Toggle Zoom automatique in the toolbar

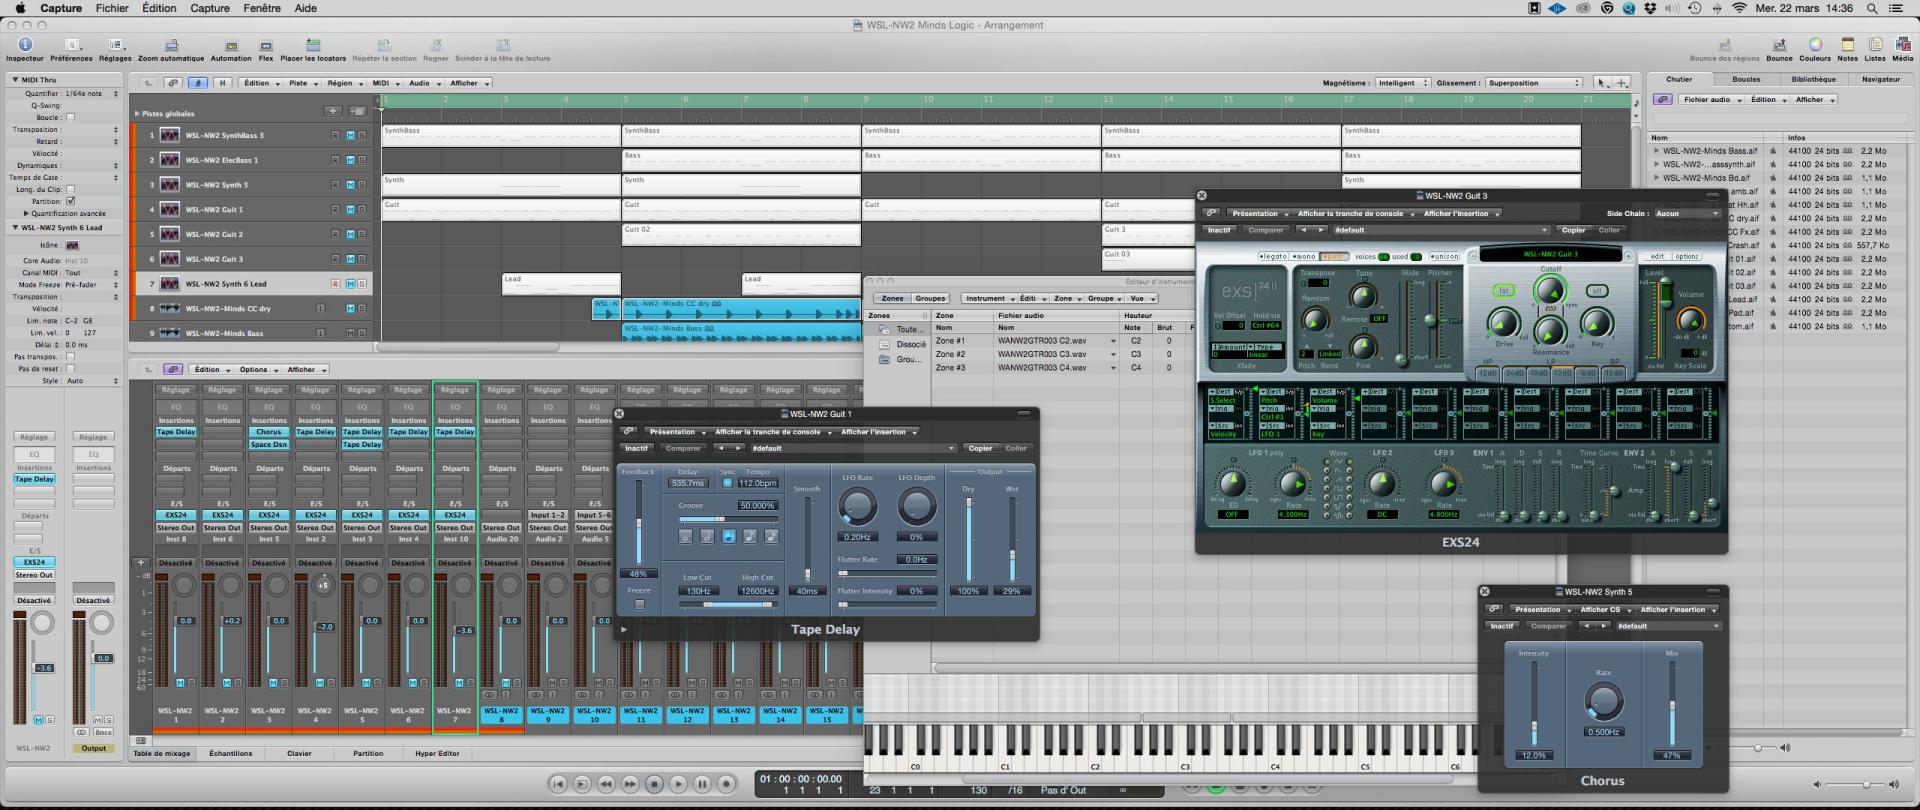pyautogui.click(x=171, y=45)
